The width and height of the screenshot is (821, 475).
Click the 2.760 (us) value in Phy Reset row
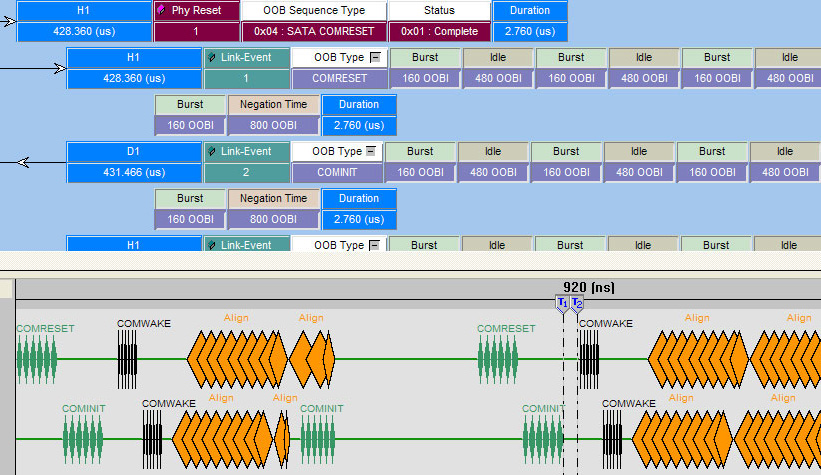click(530, 31)
